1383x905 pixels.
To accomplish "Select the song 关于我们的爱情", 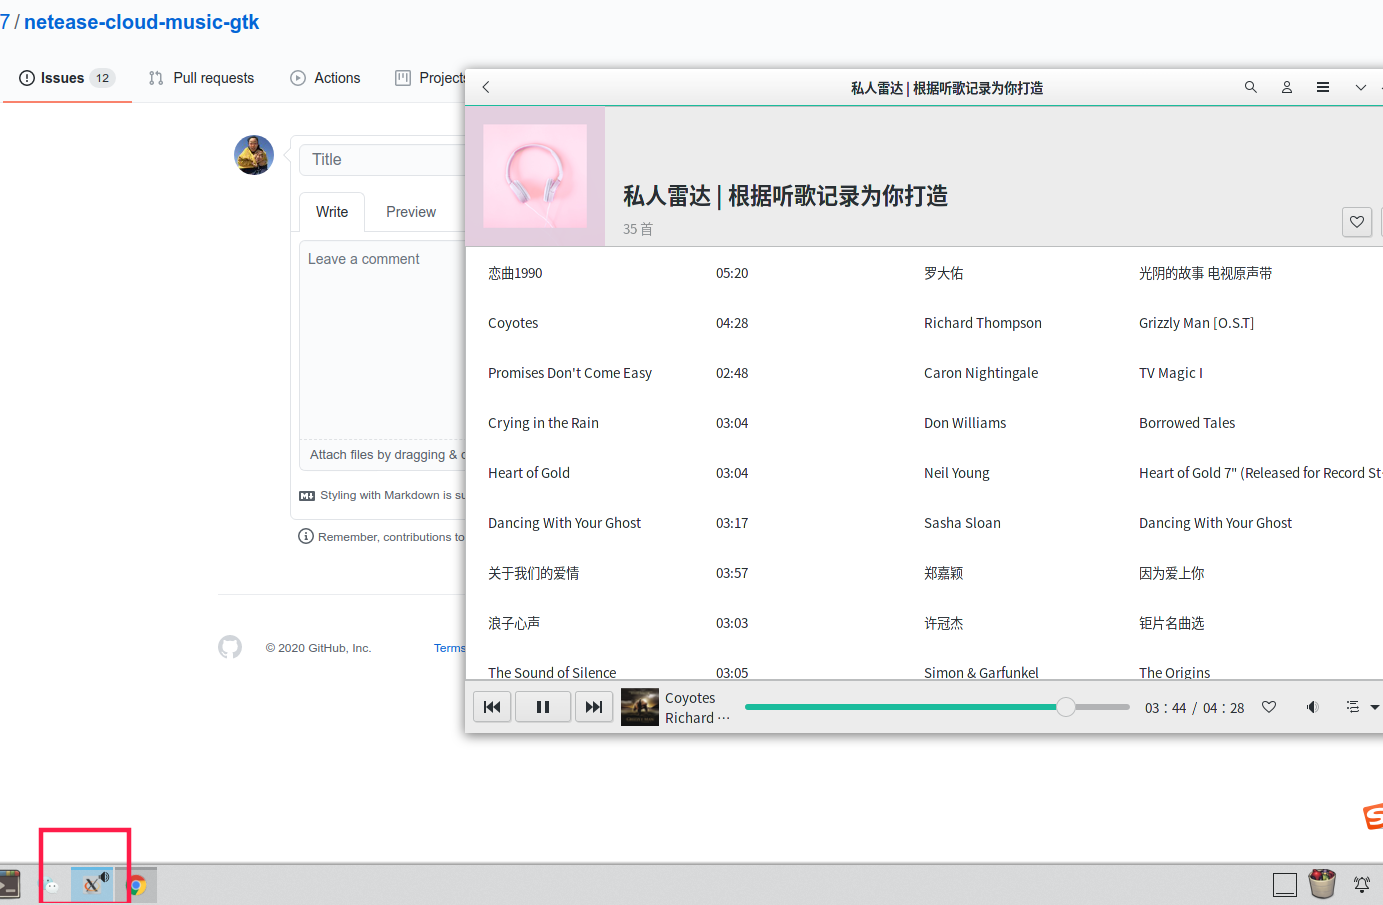I will pos(533,573).
